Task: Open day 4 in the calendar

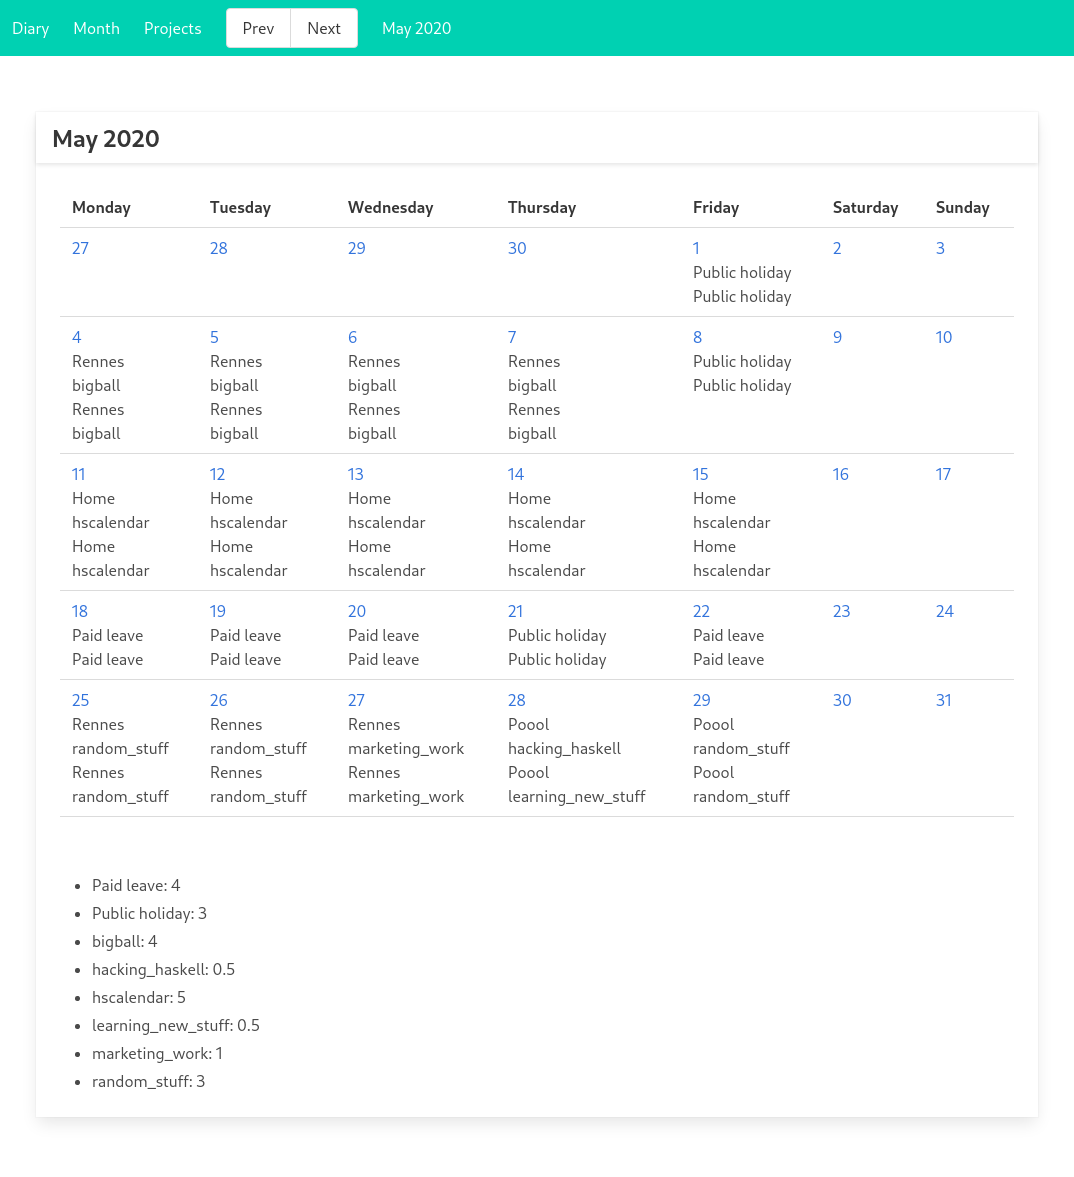Action: coord(77,338)
